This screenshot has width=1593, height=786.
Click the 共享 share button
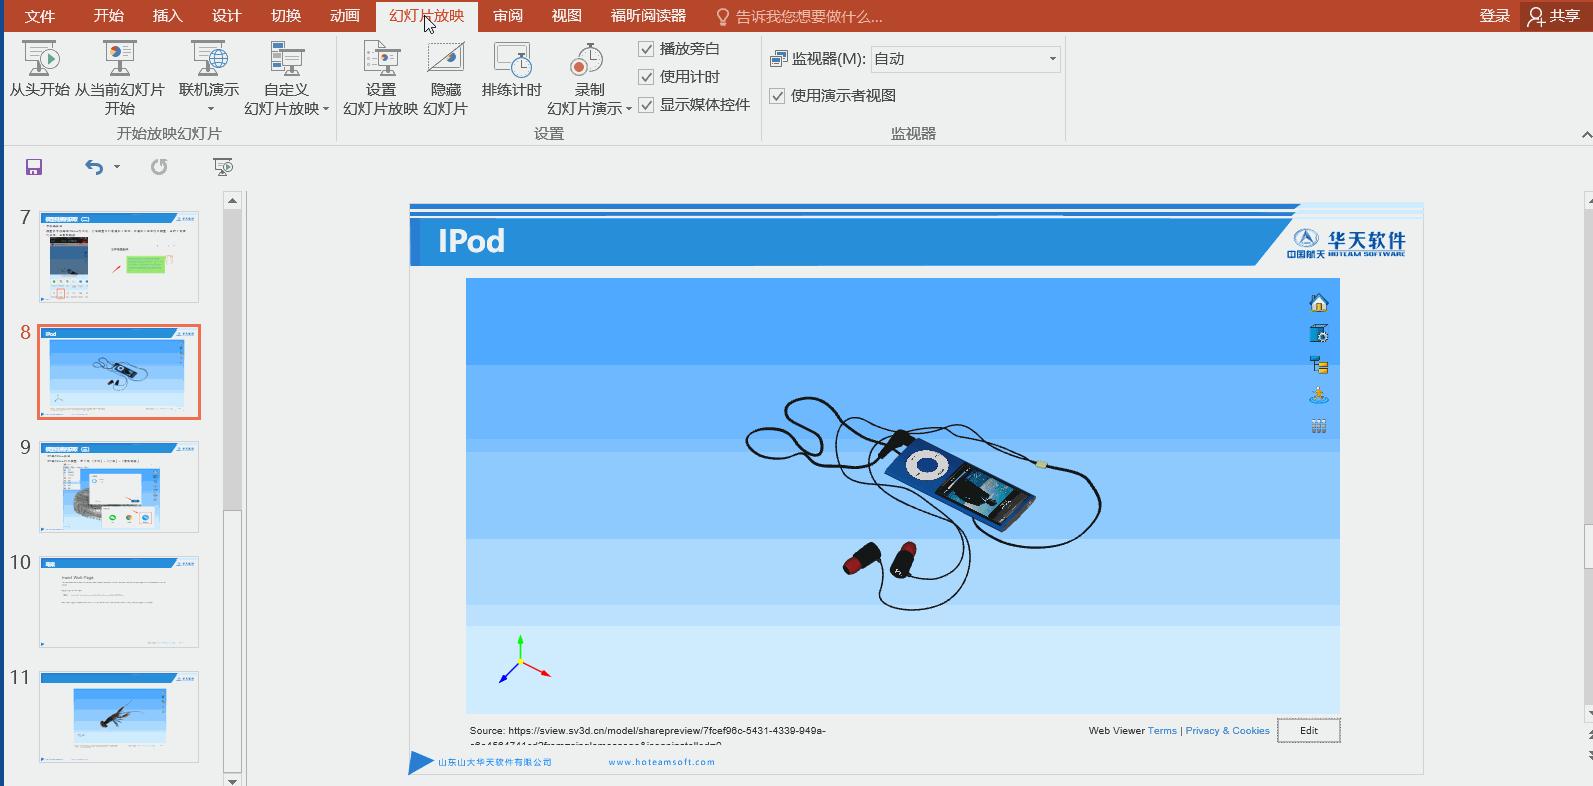[x=1555, y=16]
